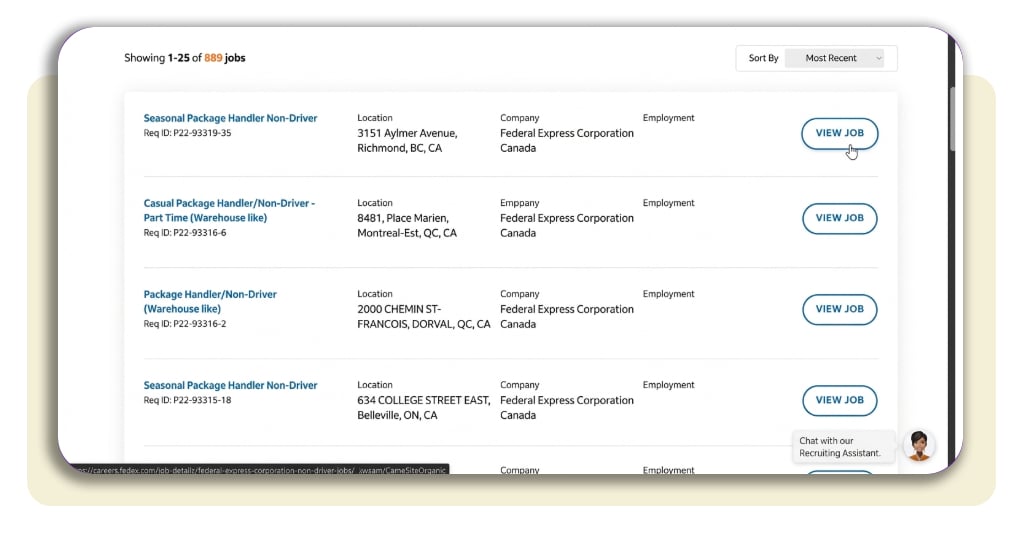Select address 2000 CHEMIN ST-FRANCOIS, DORVAL

424,317
